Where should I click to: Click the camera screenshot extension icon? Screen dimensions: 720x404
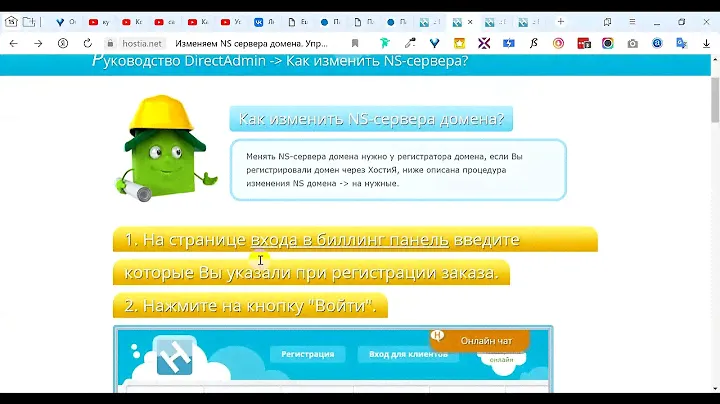coord(633,43)
